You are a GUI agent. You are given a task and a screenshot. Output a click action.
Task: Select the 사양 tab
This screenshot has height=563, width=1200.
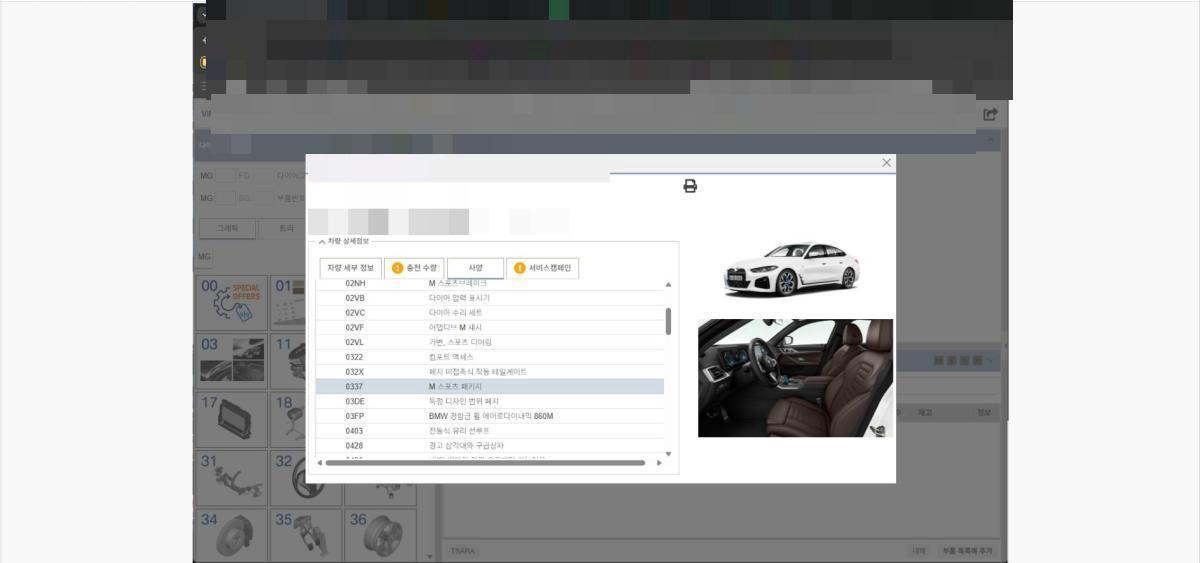[475, 268]
